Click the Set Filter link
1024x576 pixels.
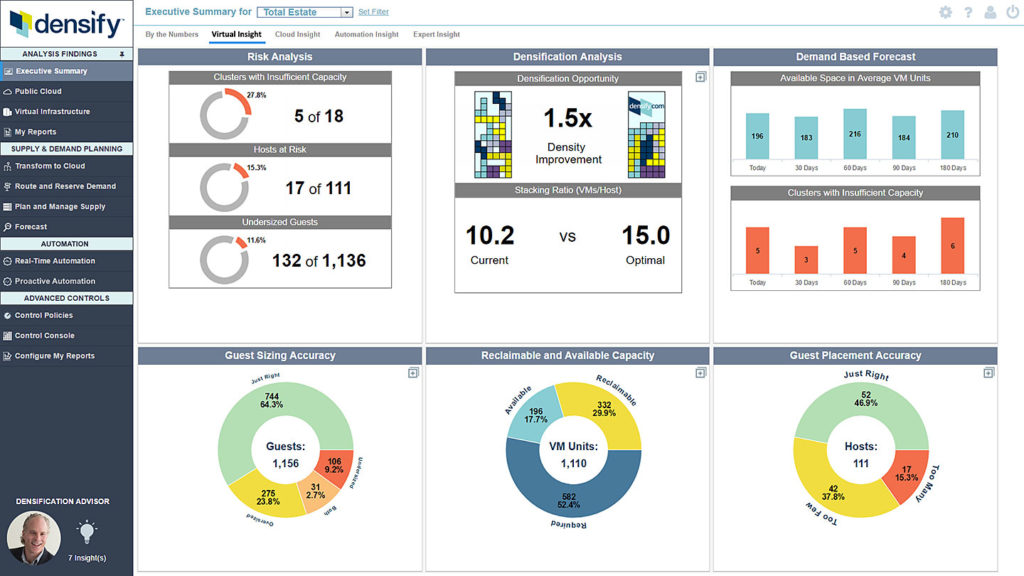(372, 11)
